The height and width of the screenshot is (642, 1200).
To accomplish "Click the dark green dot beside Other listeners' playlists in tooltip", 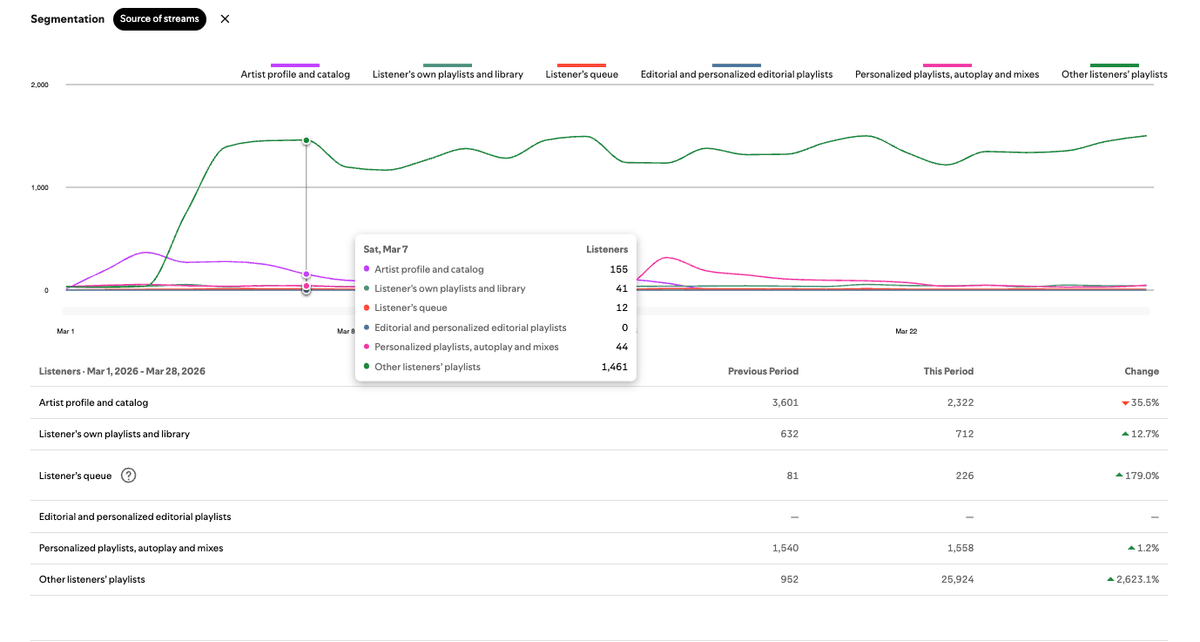I will coord(366,367).
